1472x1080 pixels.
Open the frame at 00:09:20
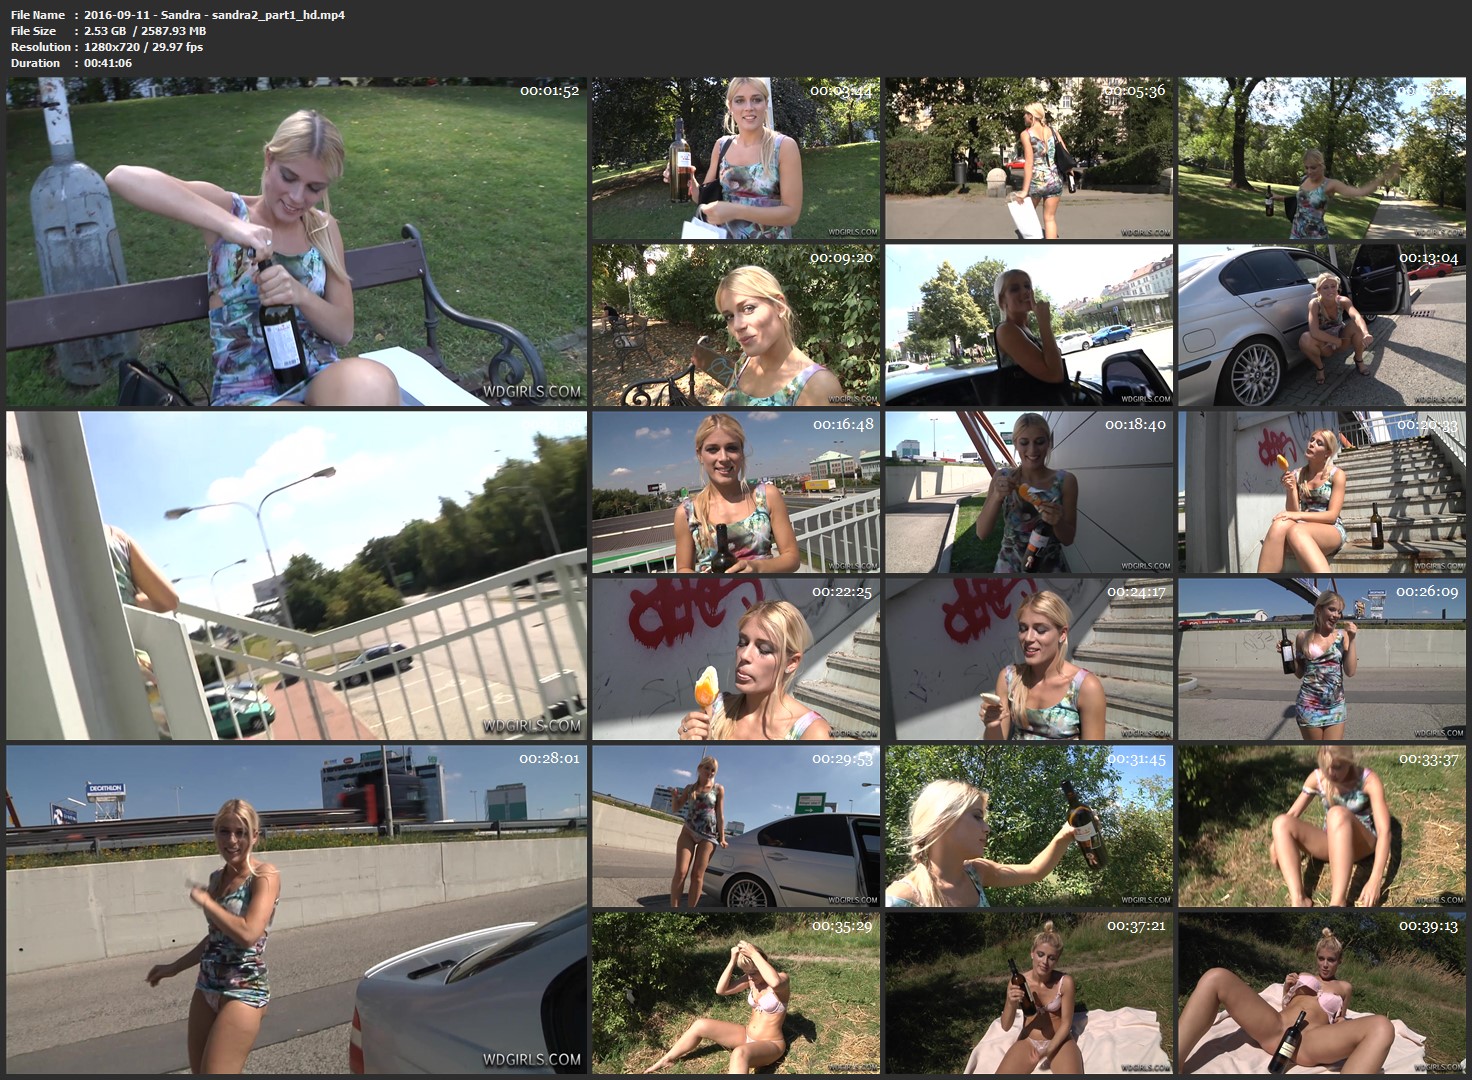(x=735, y=325)
